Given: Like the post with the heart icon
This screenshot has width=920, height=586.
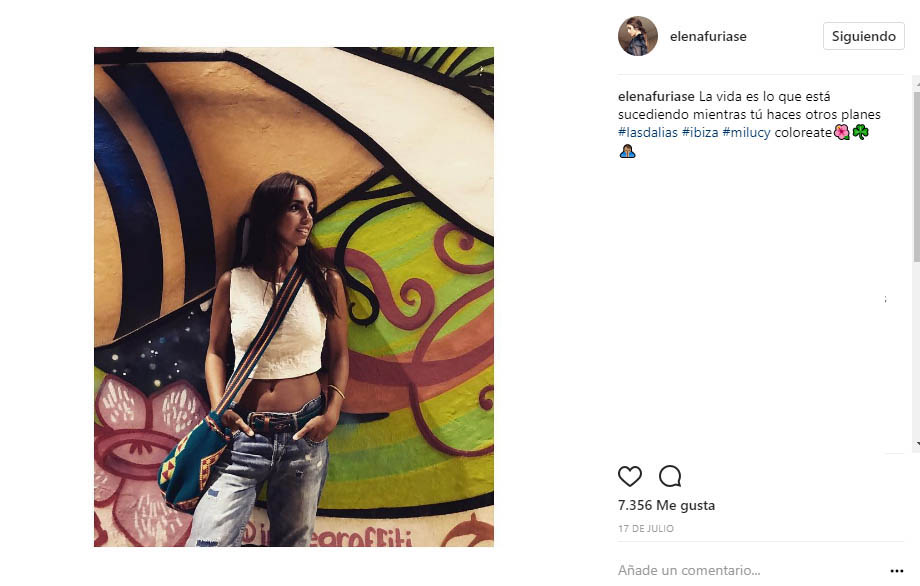Looking at the screenshot, I should point(630,476).
